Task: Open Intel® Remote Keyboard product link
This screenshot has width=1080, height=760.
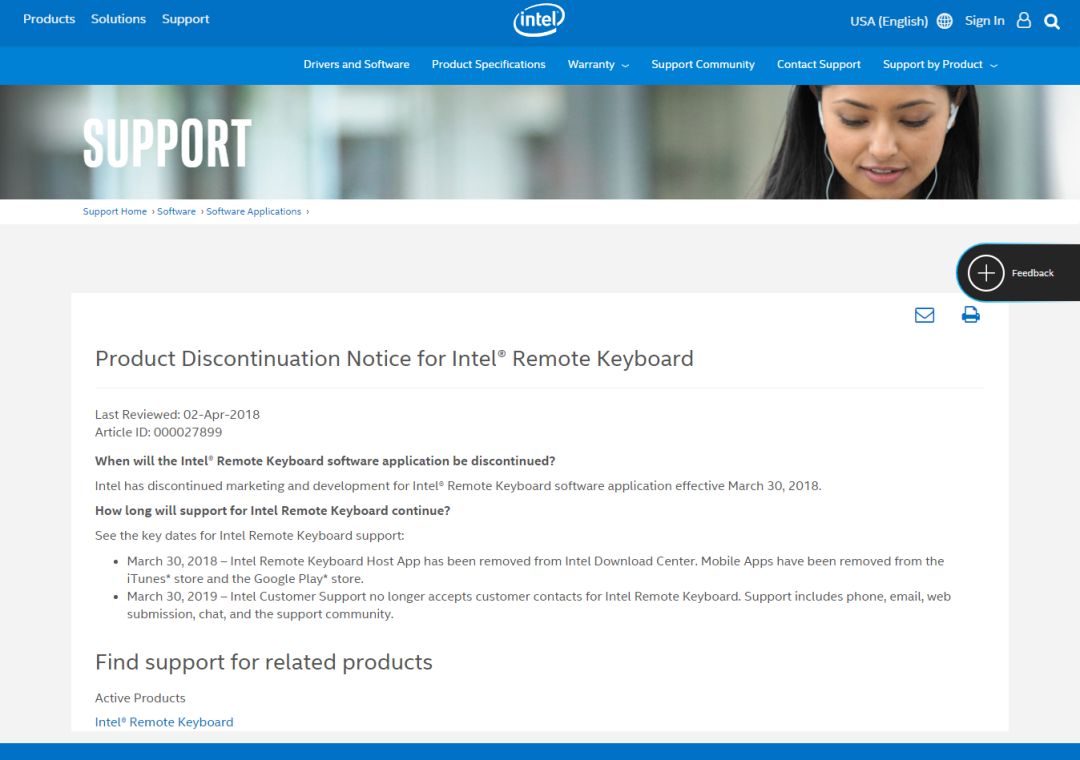Action: click(164, 721)
